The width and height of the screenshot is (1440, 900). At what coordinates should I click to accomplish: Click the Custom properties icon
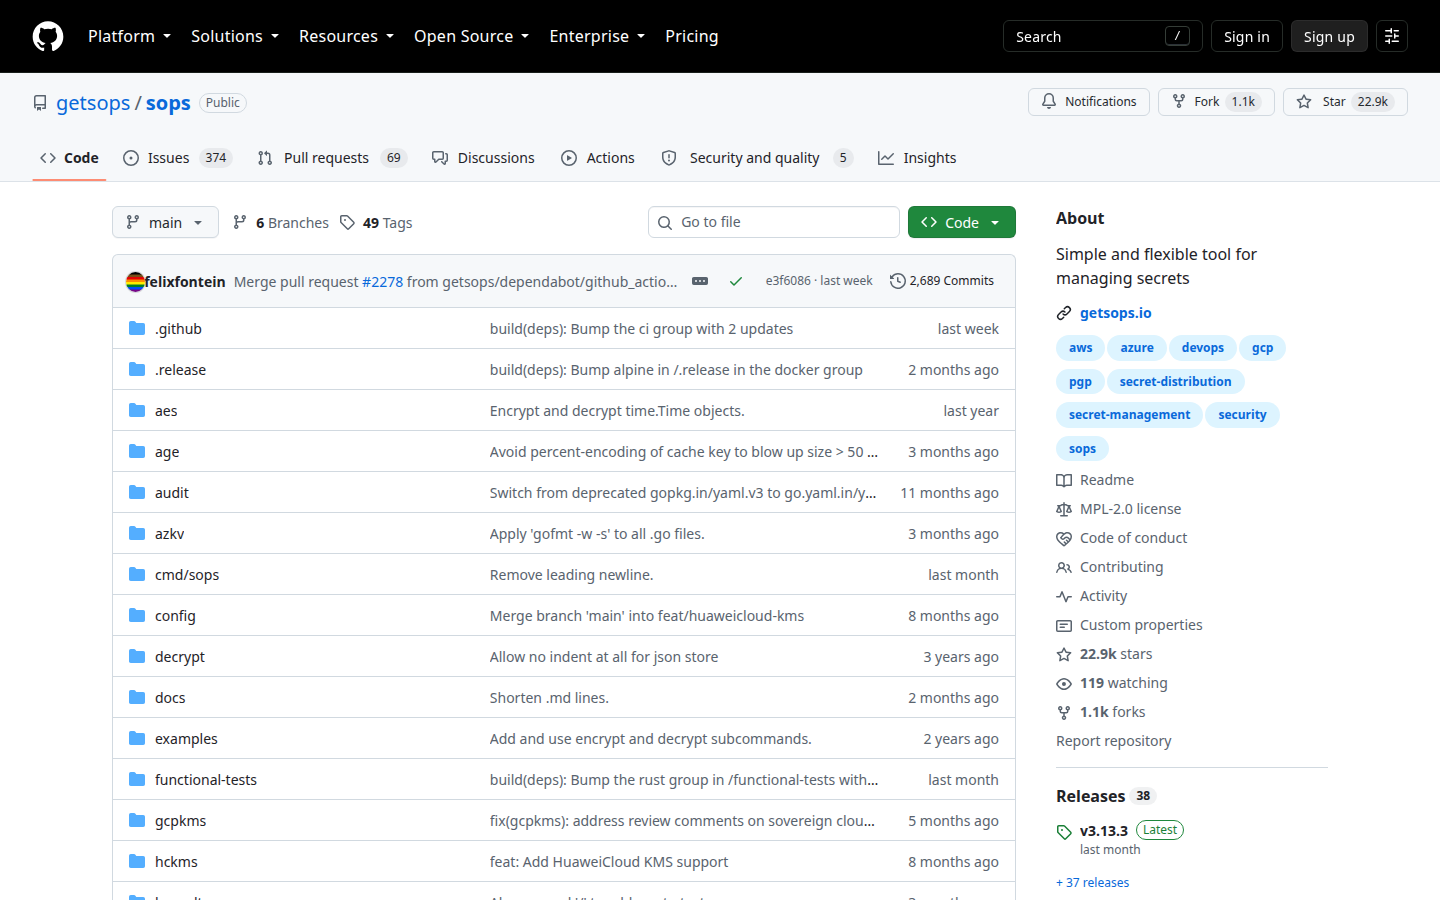[x=1064, y=625]
